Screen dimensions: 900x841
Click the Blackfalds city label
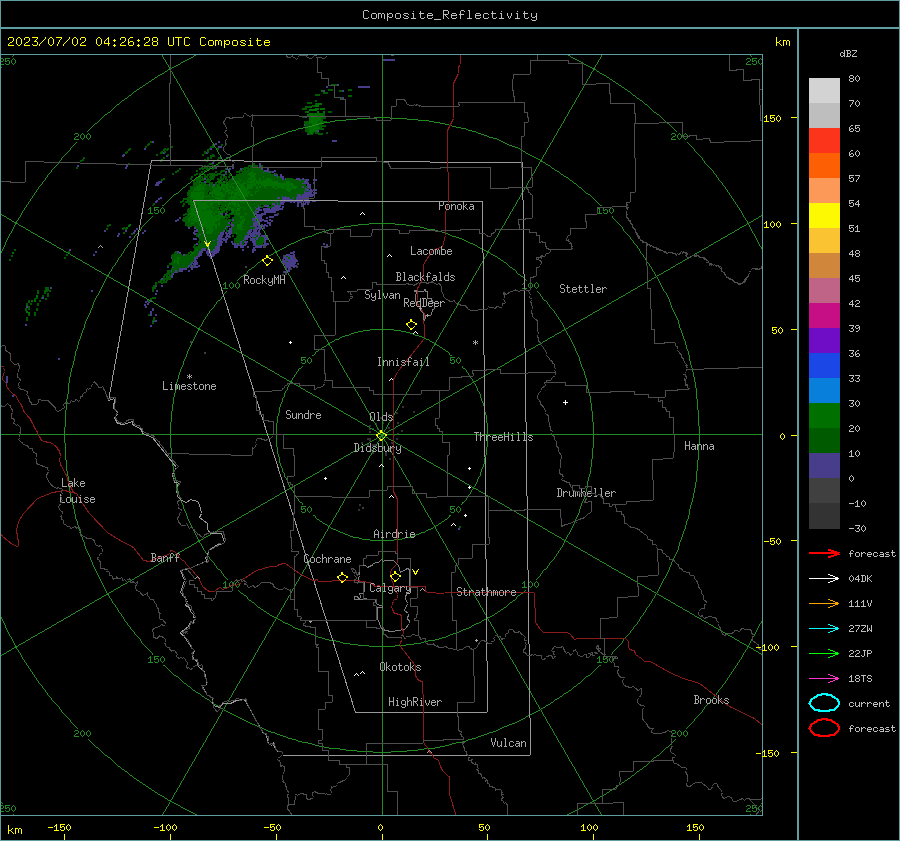(425, 277)
